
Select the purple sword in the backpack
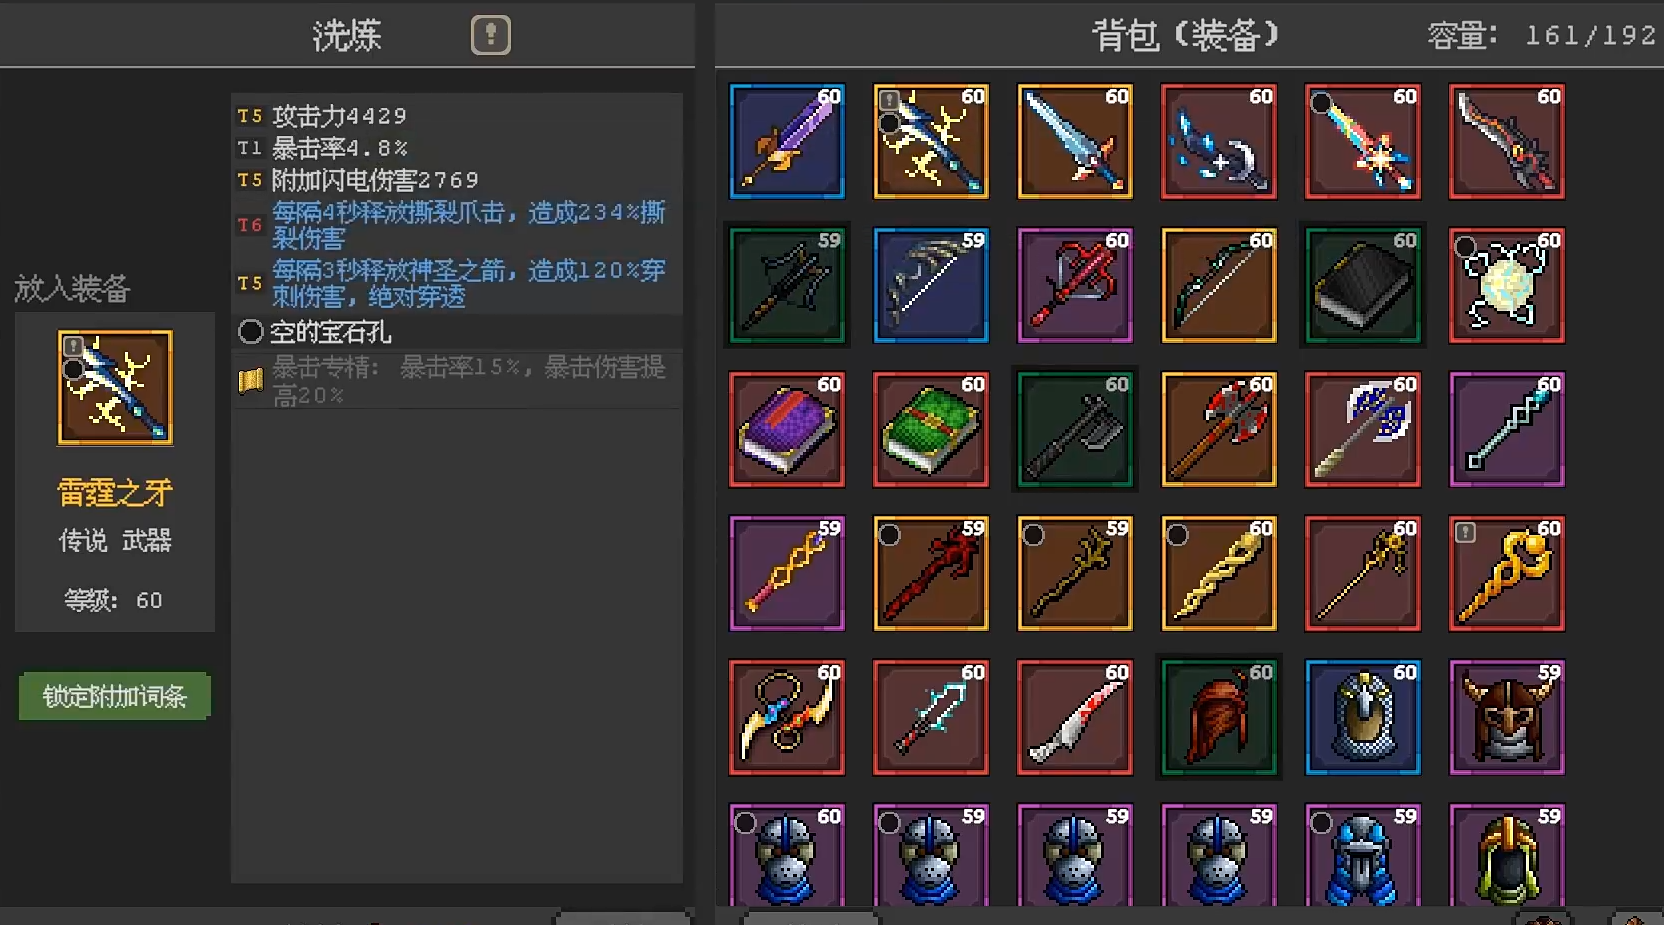tap(787, 141)
